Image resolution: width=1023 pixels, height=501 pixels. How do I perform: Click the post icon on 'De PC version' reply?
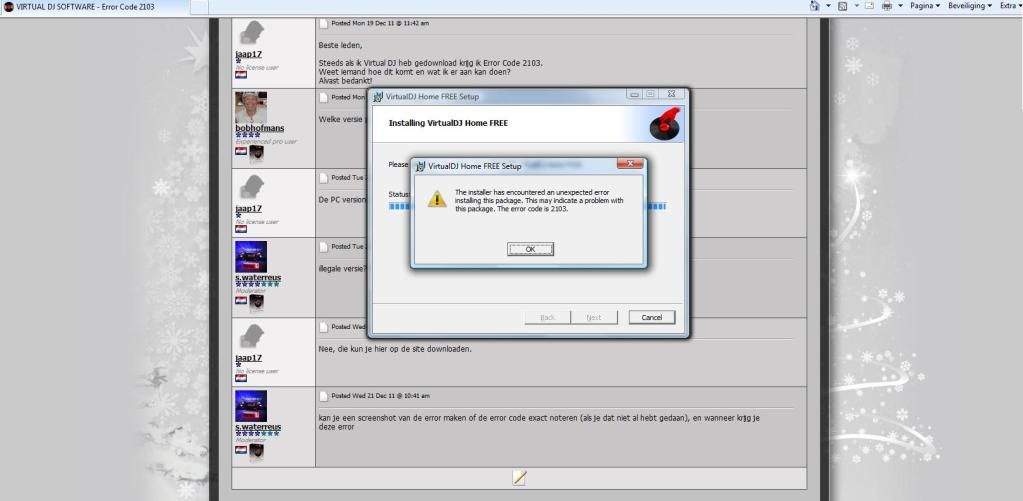click(324, 177)
